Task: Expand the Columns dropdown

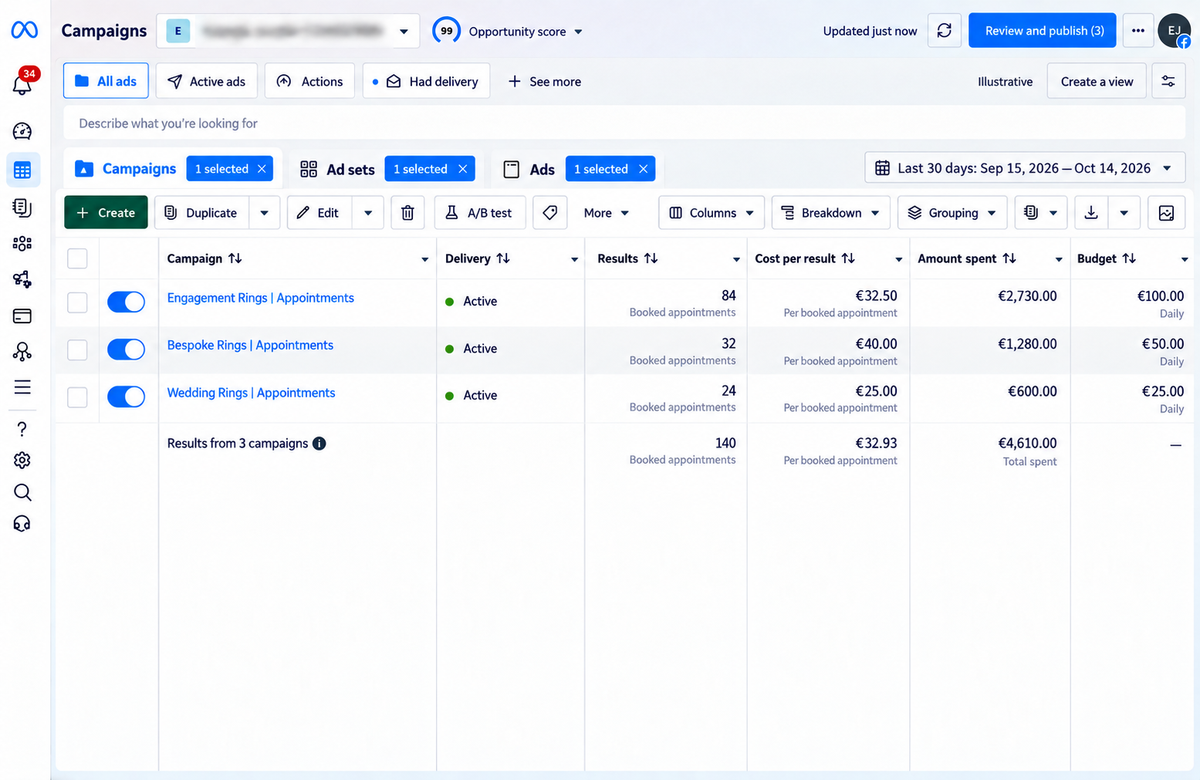Action: click(x=712, y=213)
